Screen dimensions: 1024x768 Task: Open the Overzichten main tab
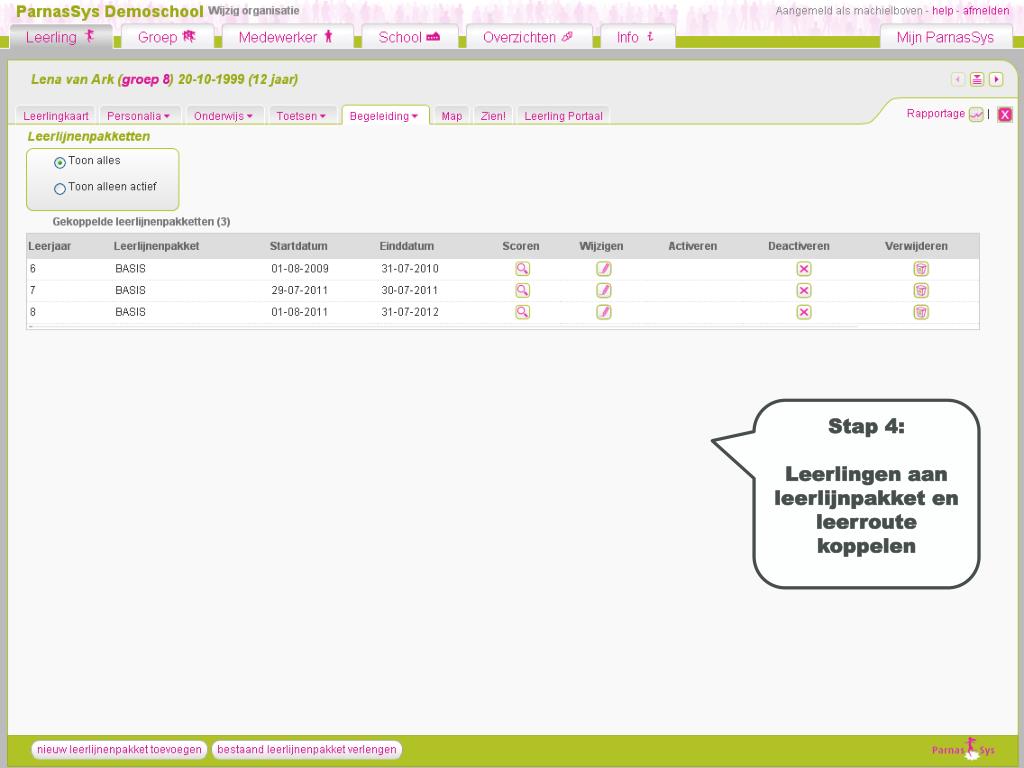(528, 37)
